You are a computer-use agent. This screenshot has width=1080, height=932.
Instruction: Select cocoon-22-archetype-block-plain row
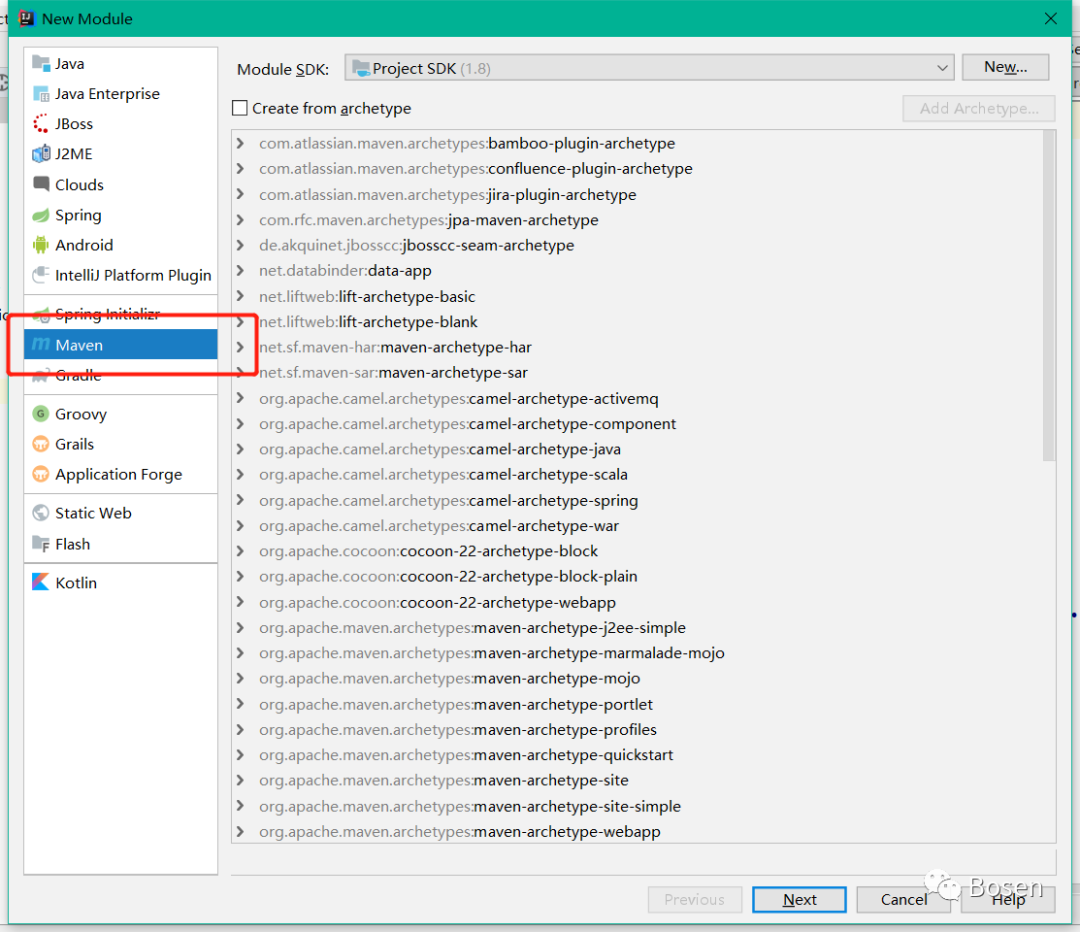coord(637,577)
